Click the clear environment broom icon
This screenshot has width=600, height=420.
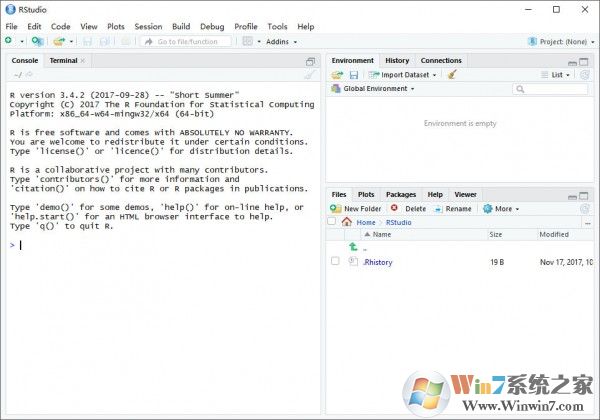(x=452, y=75)
